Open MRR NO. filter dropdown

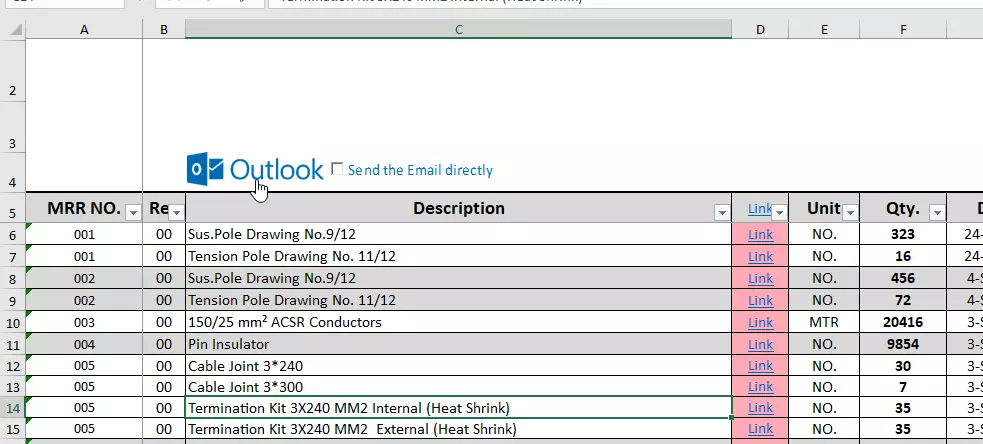tap(133, 213)
